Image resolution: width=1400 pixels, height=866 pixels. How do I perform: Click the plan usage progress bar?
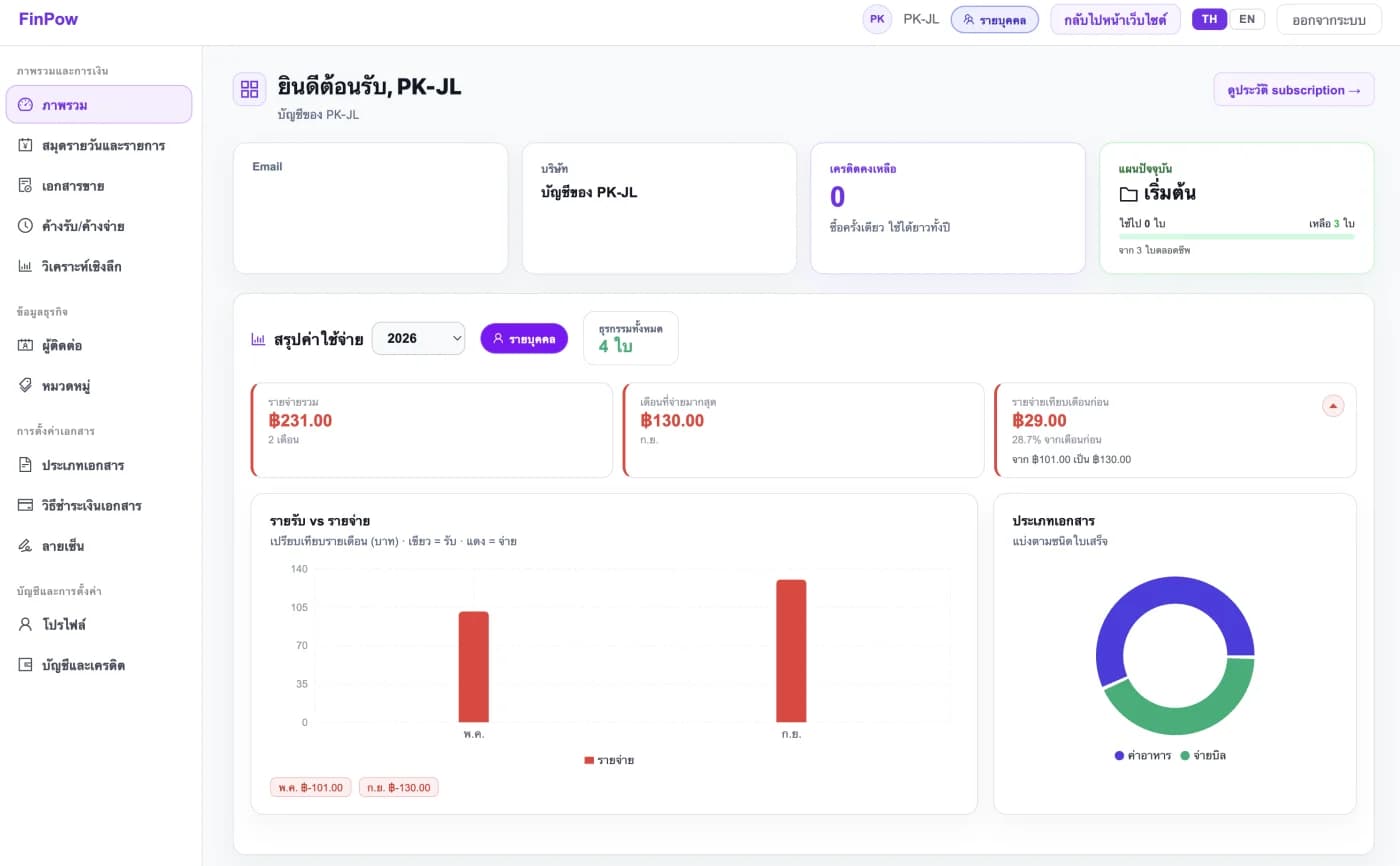pyautogui.click(x=1237, y=237)
